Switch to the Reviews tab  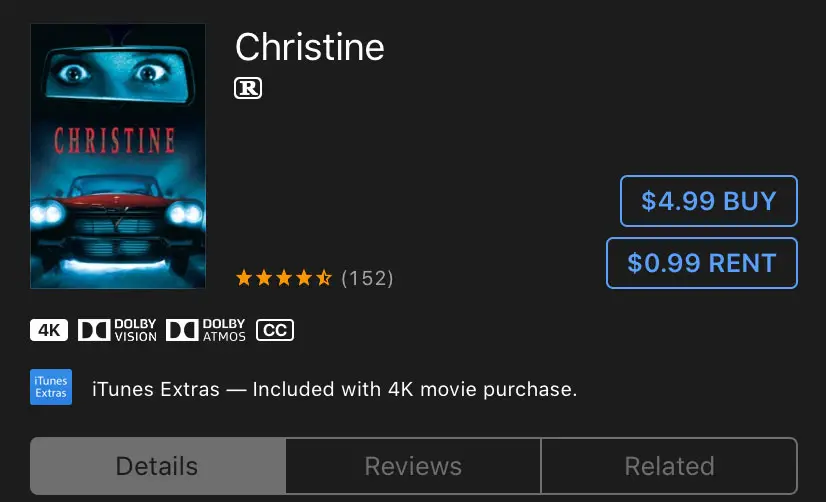coord(414,466)
